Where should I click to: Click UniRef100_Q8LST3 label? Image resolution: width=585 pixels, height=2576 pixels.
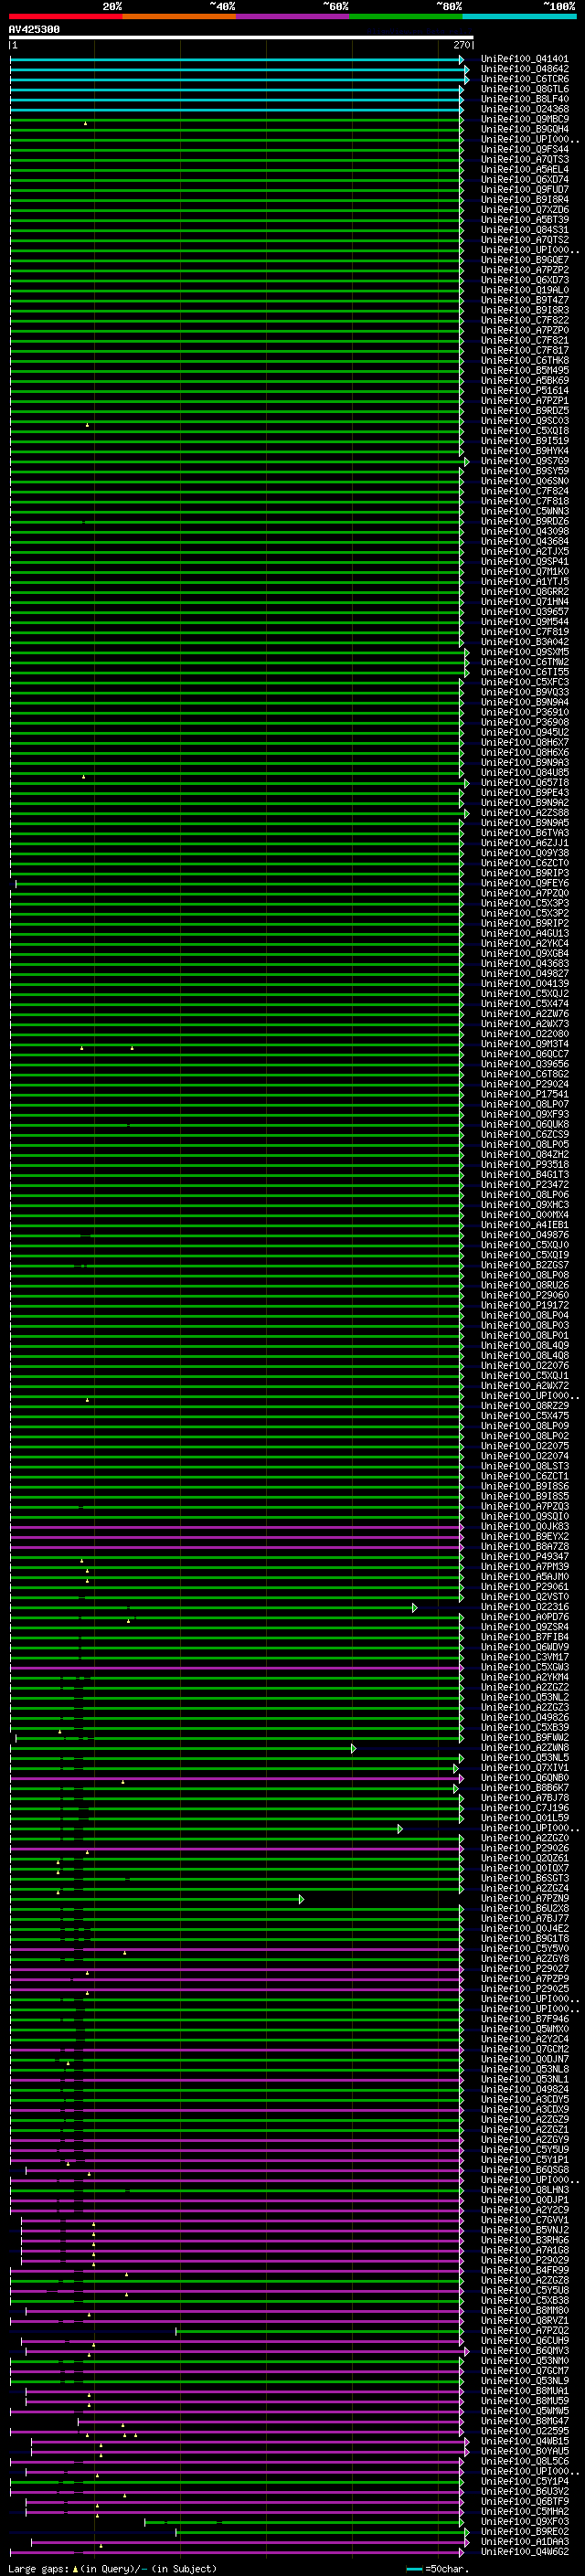click(x=525, y=1466)
